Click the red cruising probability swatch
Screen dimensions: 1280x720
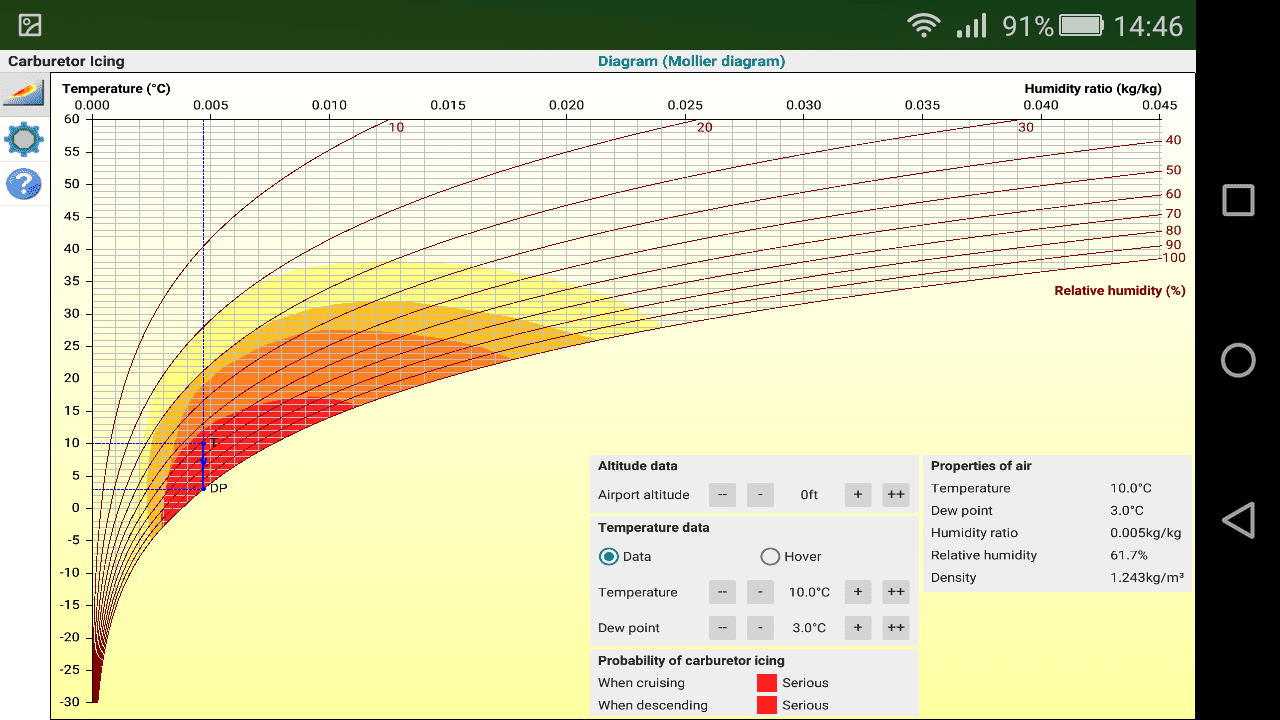click(767, 683)
